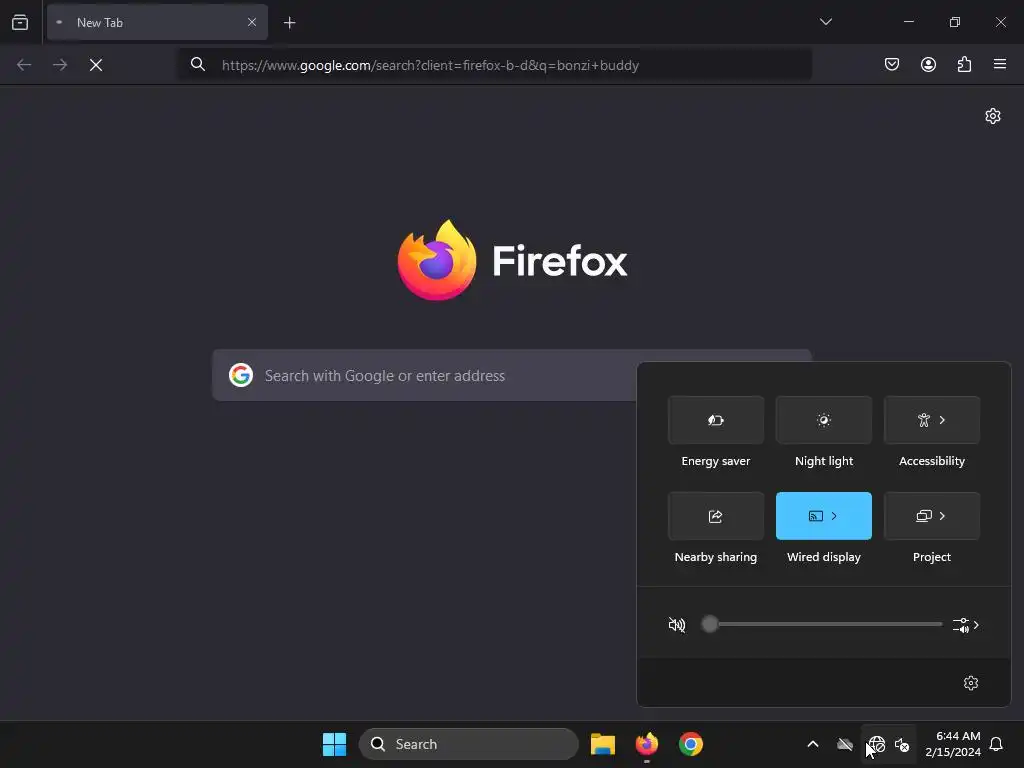Open the Extensions puzzle icon
This screenshot has width=1024, height=768.
964,64
